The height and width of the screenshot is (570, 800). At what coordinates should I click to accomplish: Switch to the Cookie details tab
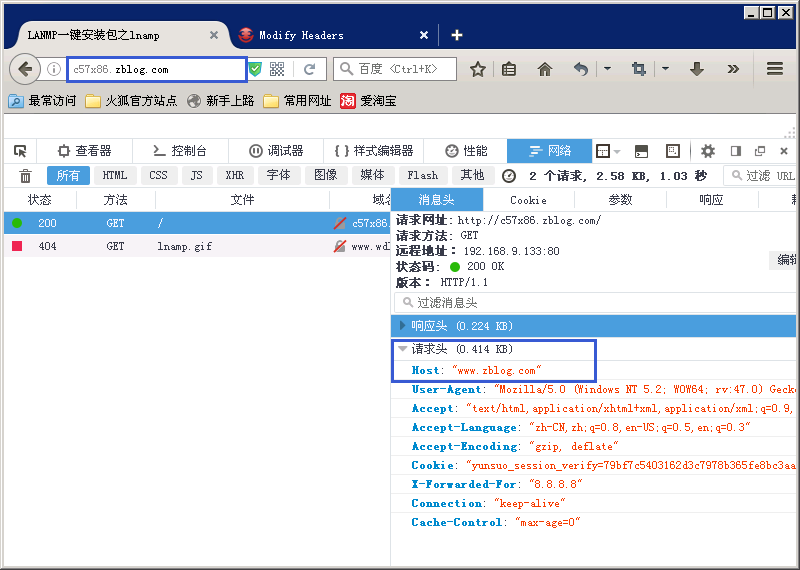coord(528,200)
